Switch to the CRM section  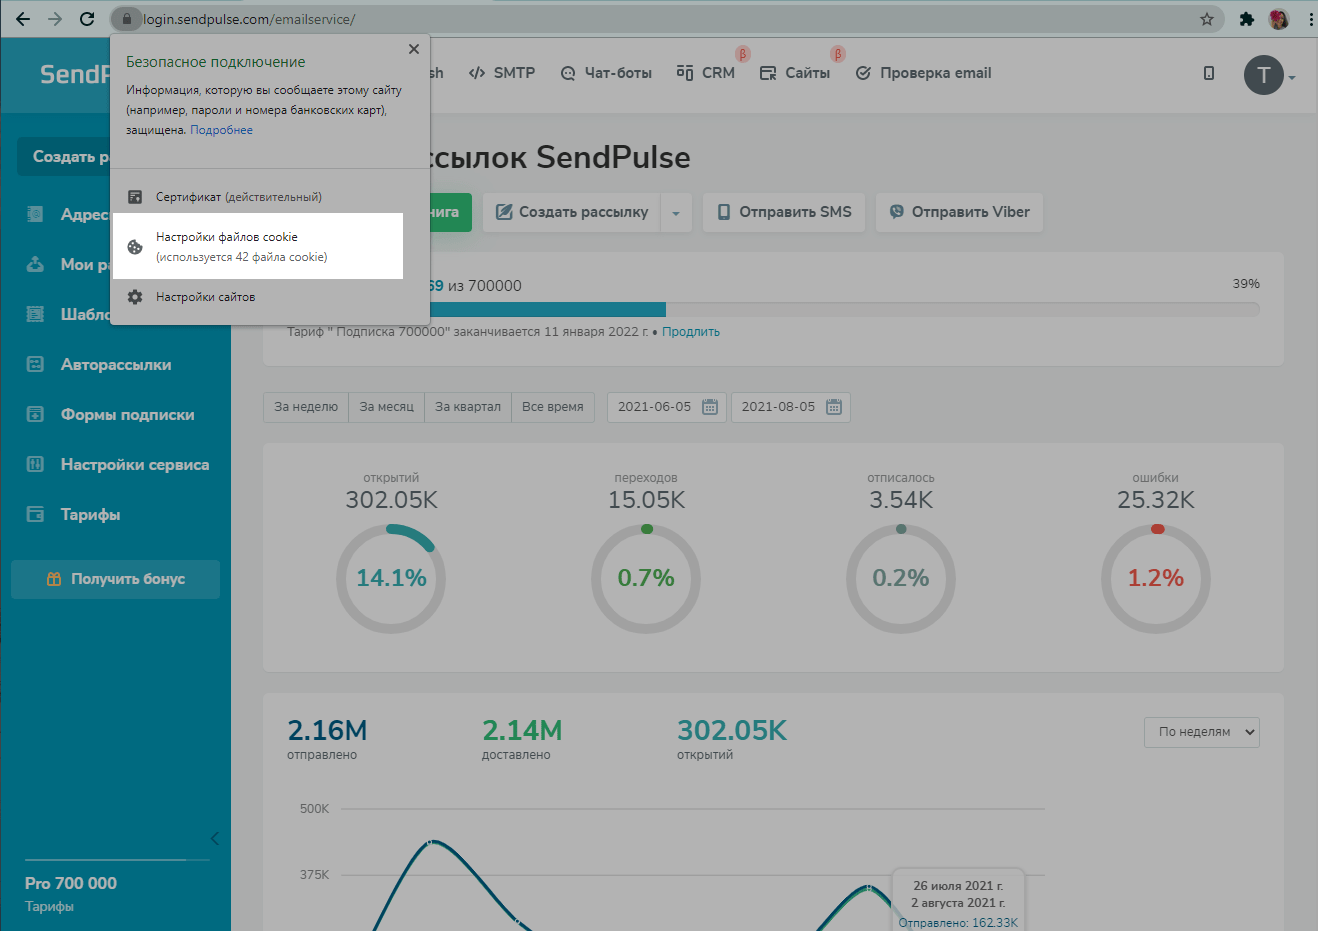click(706, 73)
